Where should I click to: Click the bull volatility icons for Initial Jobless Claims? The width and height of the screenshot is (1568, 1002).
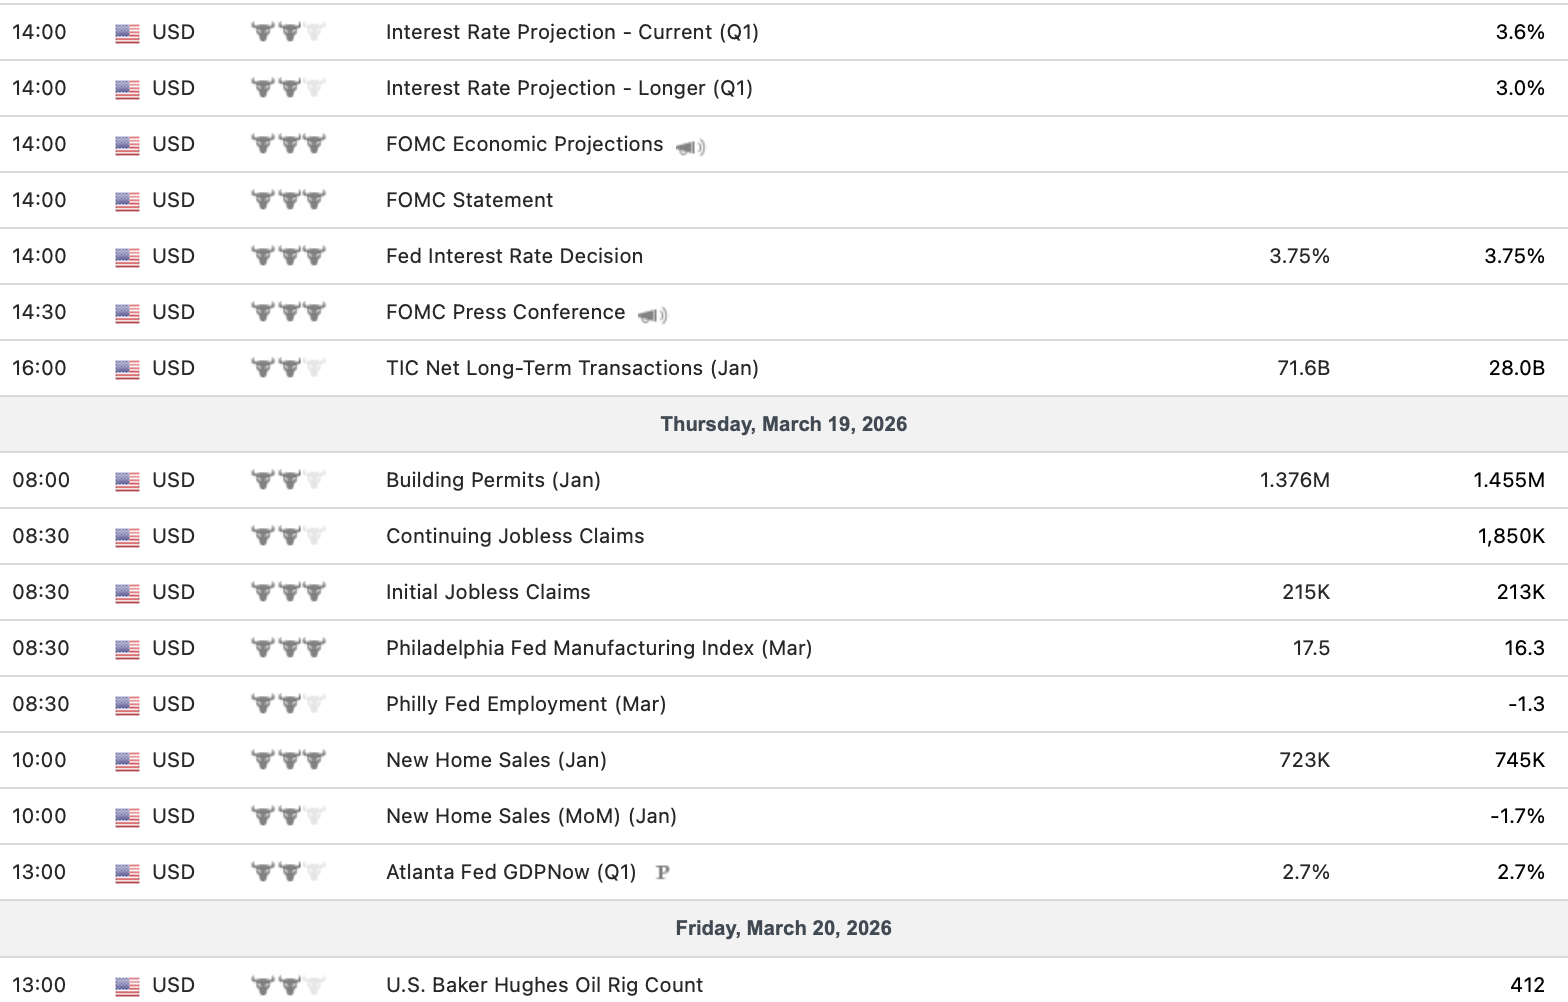[288, 592]
